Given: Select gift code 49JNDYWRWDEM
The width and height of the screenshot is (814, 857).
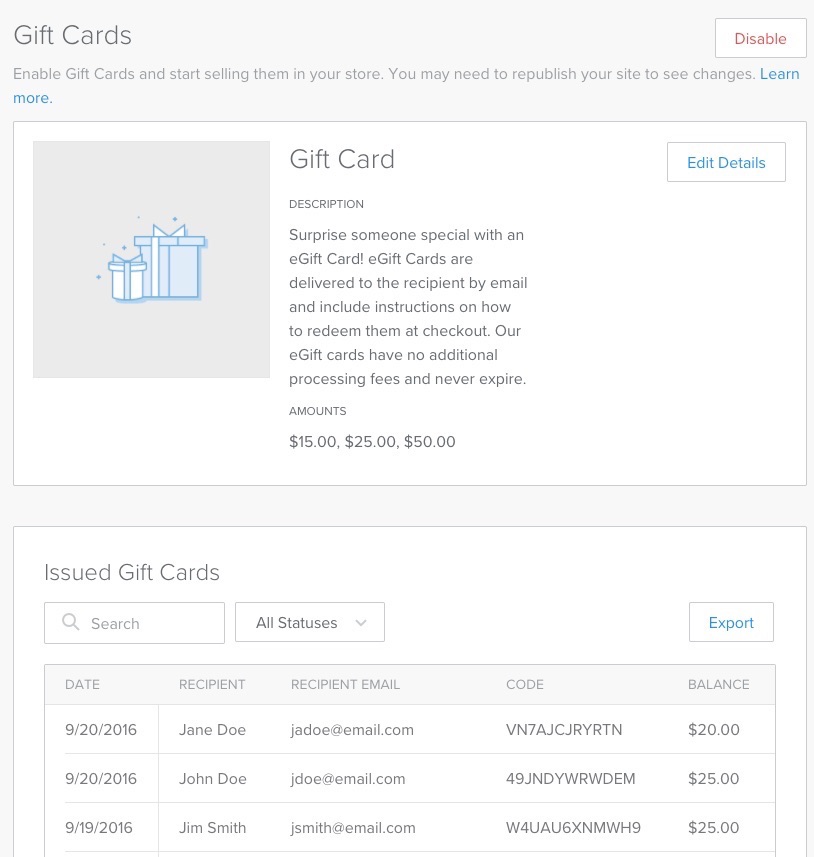Looking at the screenshot, I should click(571, 778).
